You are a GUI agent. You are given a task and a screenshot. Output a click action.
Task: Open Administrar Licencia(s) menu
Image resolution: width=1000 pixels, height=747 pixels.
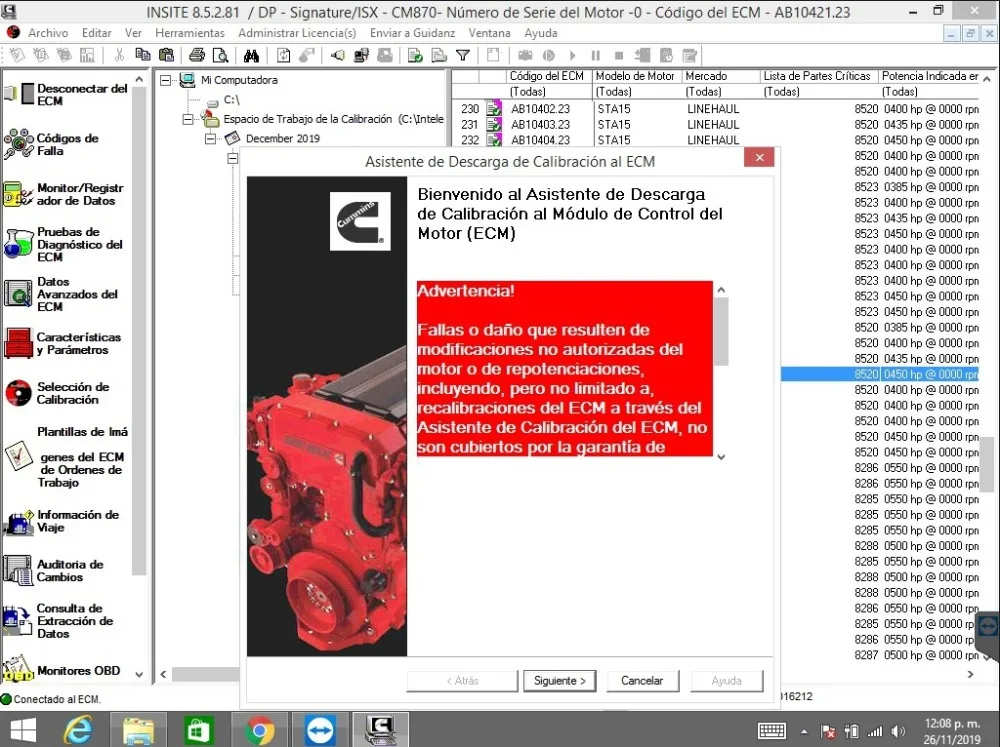297,33
